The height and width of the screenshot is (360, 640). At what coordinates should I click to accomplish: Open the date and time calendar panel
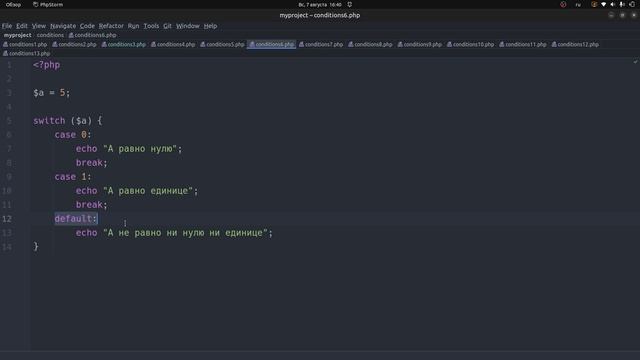pyautogui.click(x=320, y=4)
